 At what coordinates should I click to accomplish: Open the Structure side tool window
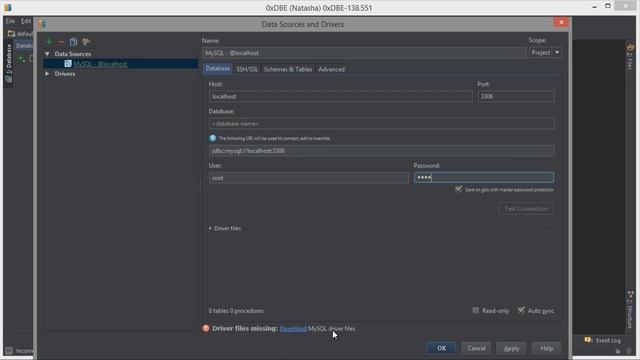630,309
